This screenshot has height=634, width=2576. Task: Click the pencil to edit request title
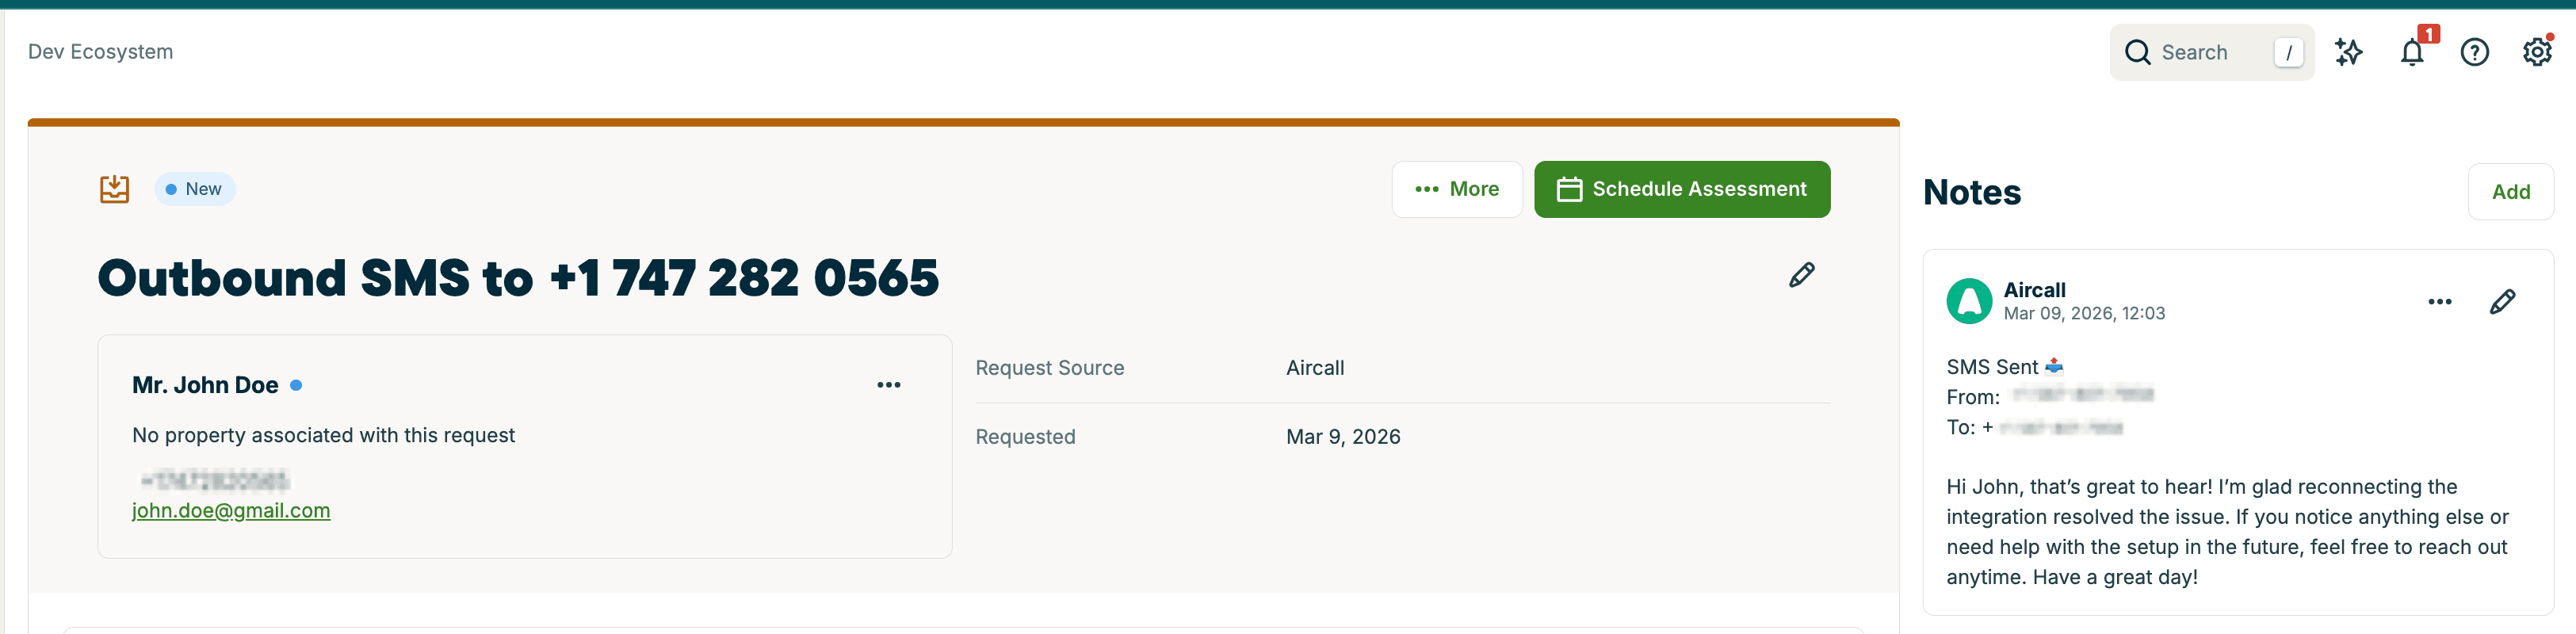[x=1801, y=275]
